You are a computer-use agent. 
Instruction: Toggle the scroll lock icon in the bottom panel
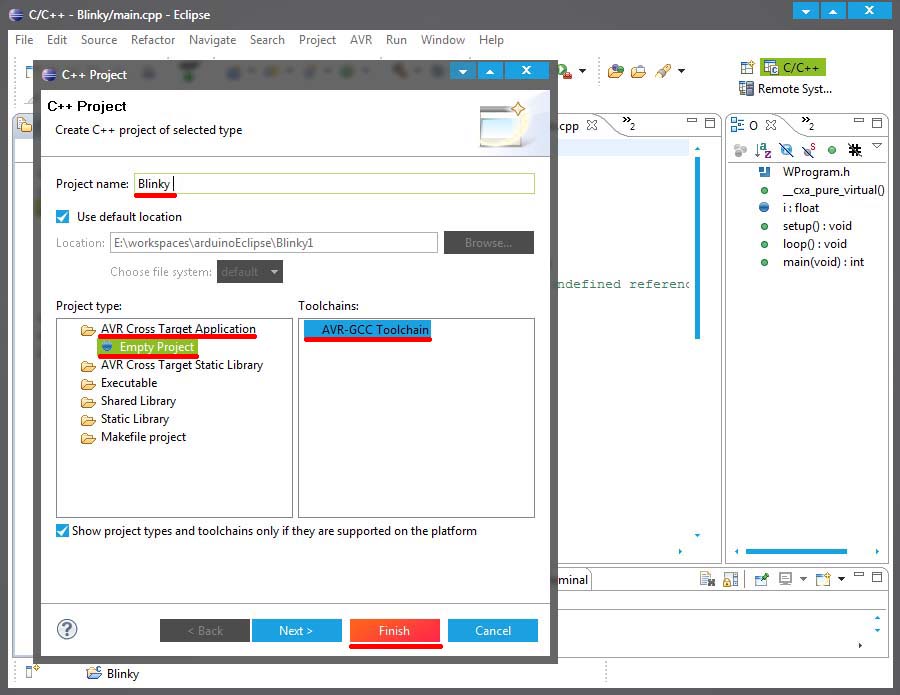[x=730, y=579]
